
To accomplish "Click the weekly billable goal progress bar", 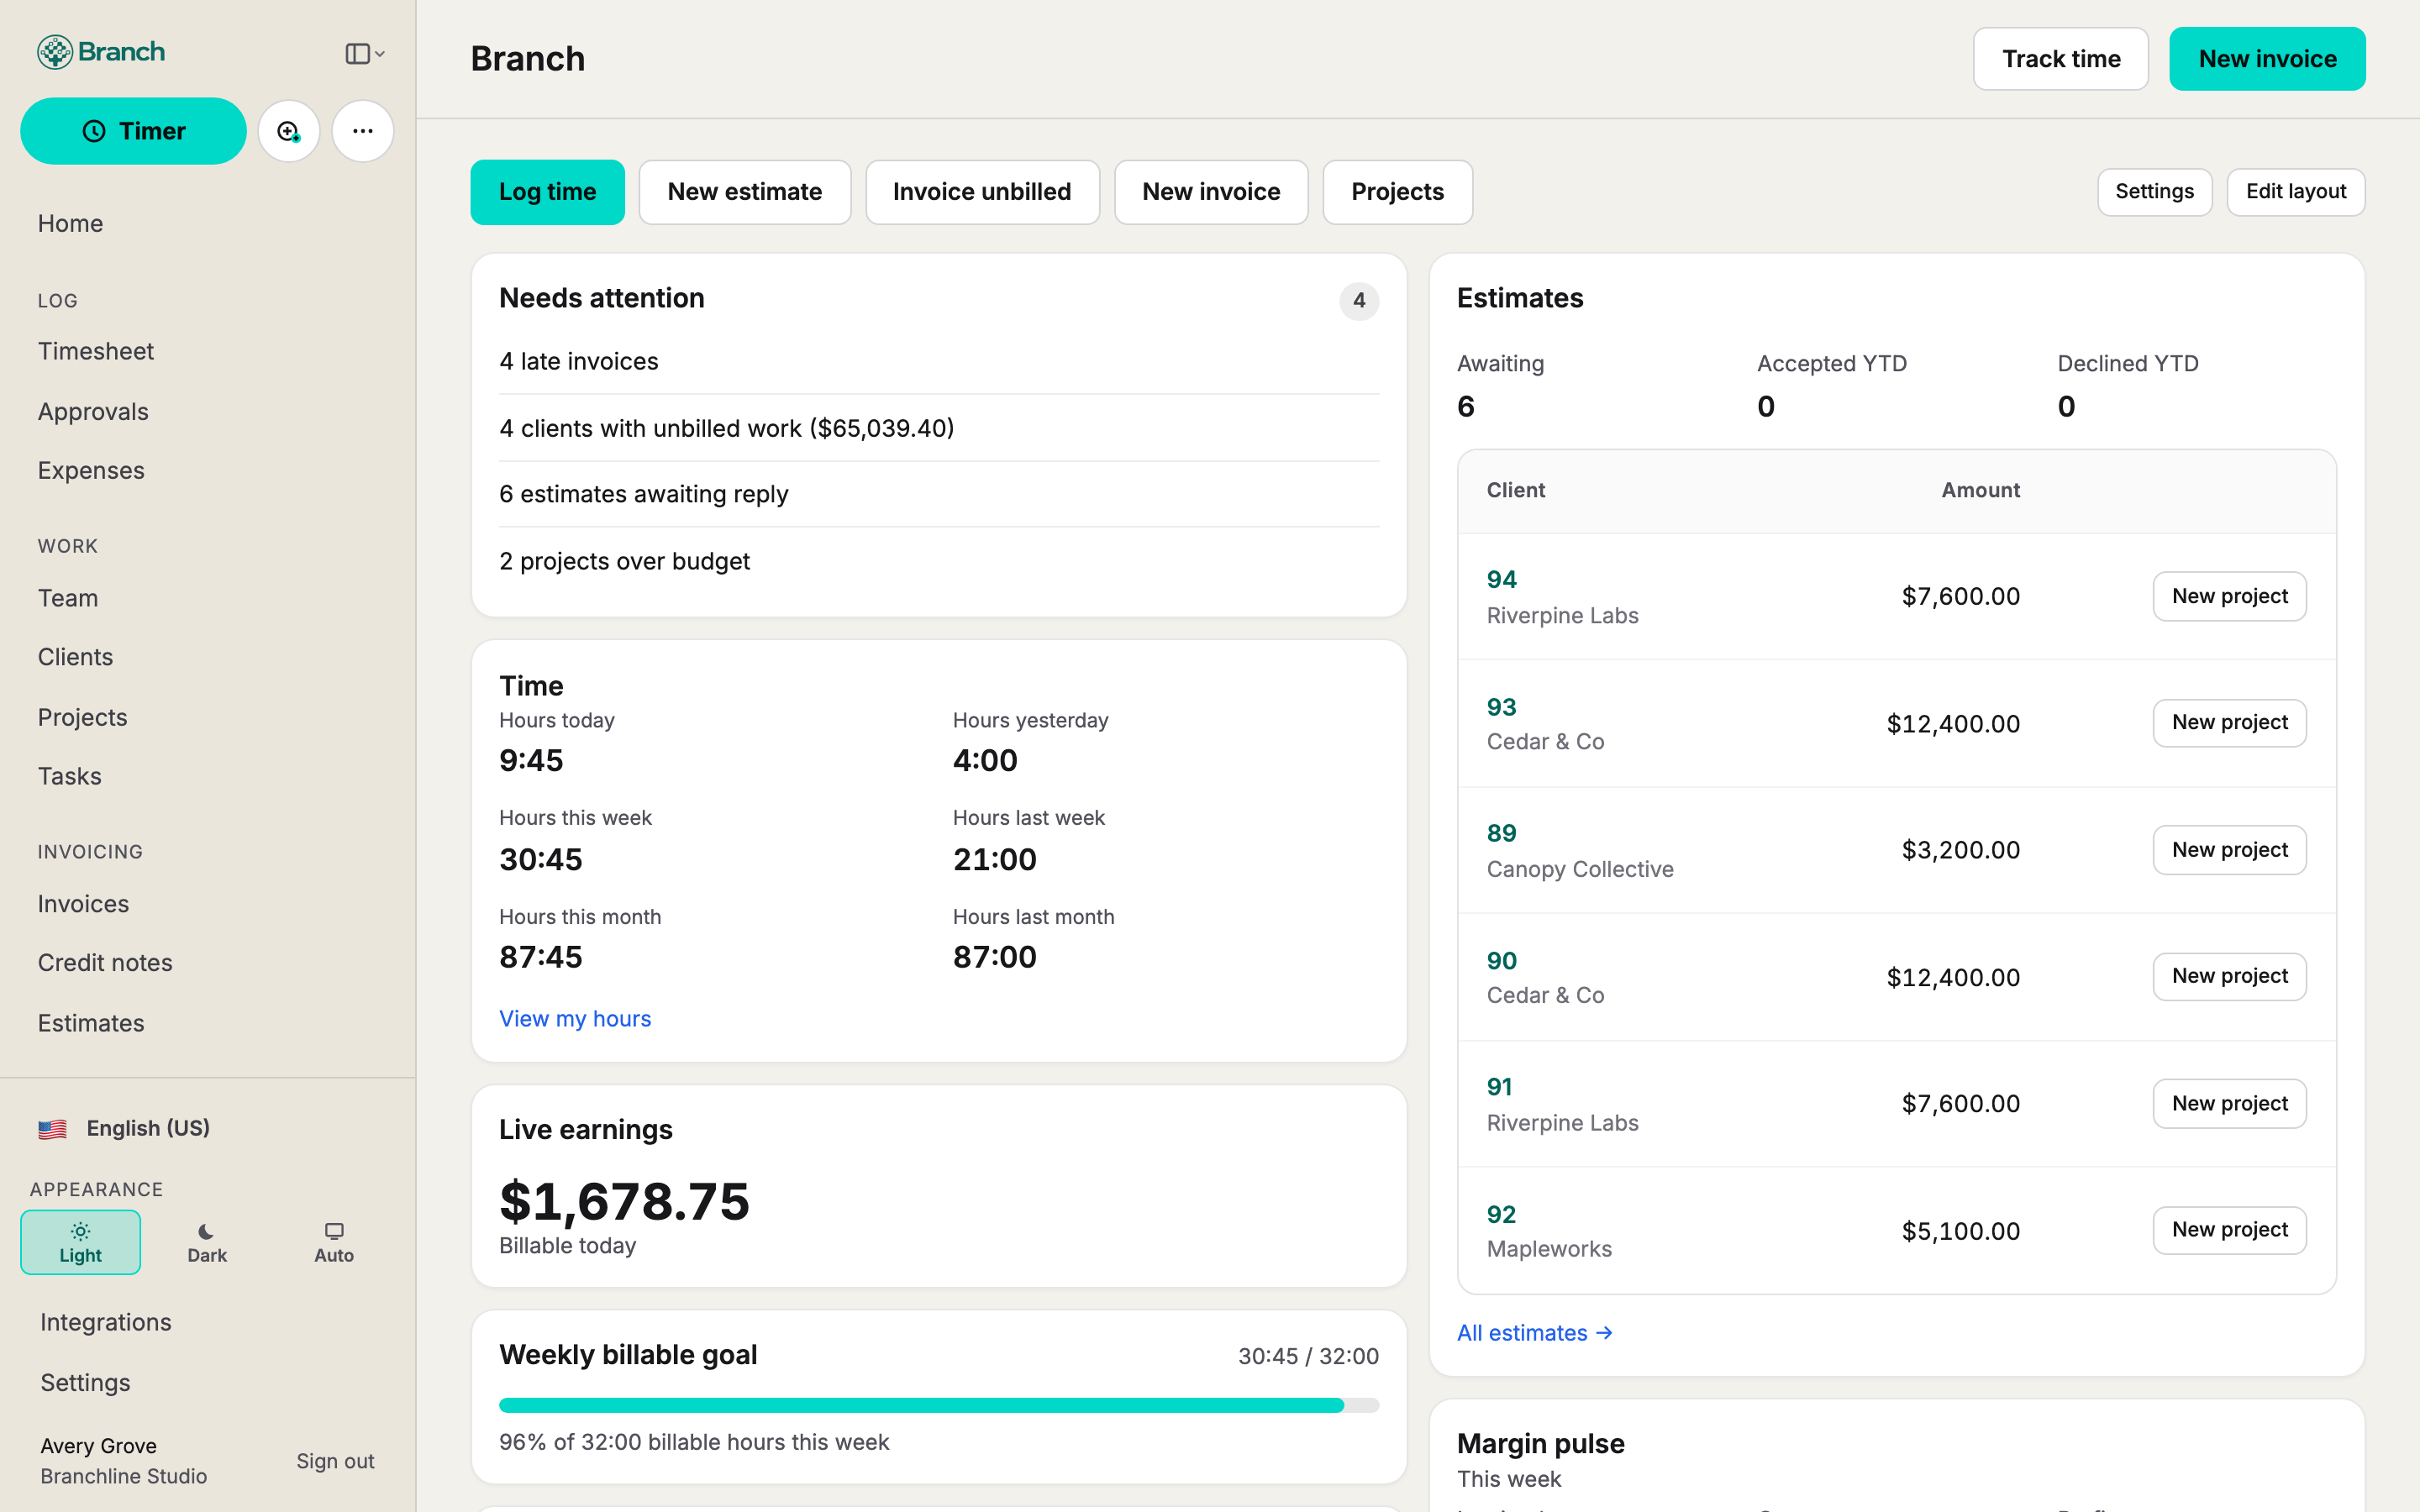I will point(939,1405).
